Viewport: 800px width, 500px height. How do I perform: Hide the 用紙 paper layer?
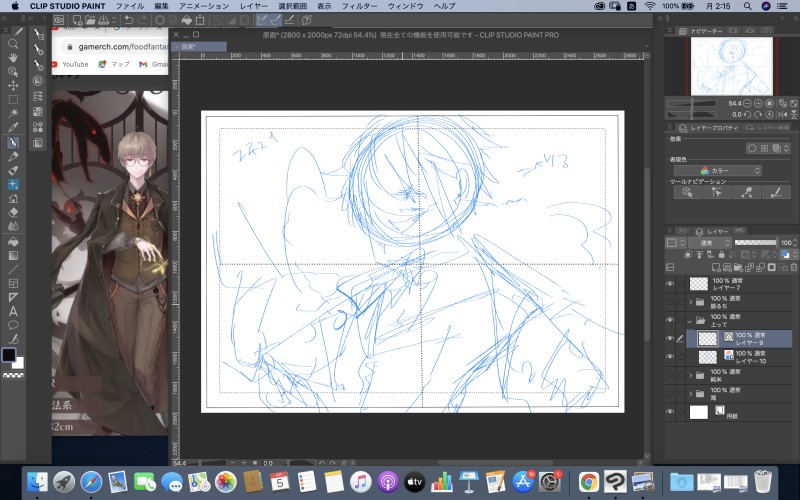tap(670, 412)
